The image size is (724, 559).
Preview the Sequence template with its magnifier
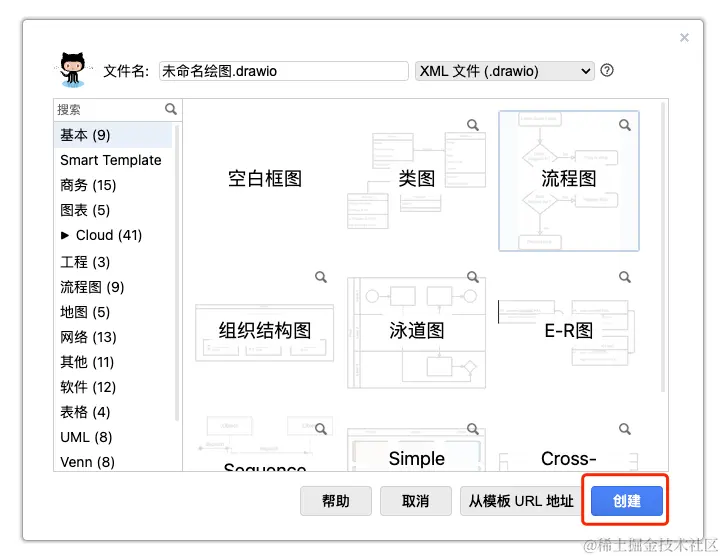point(321,429)
